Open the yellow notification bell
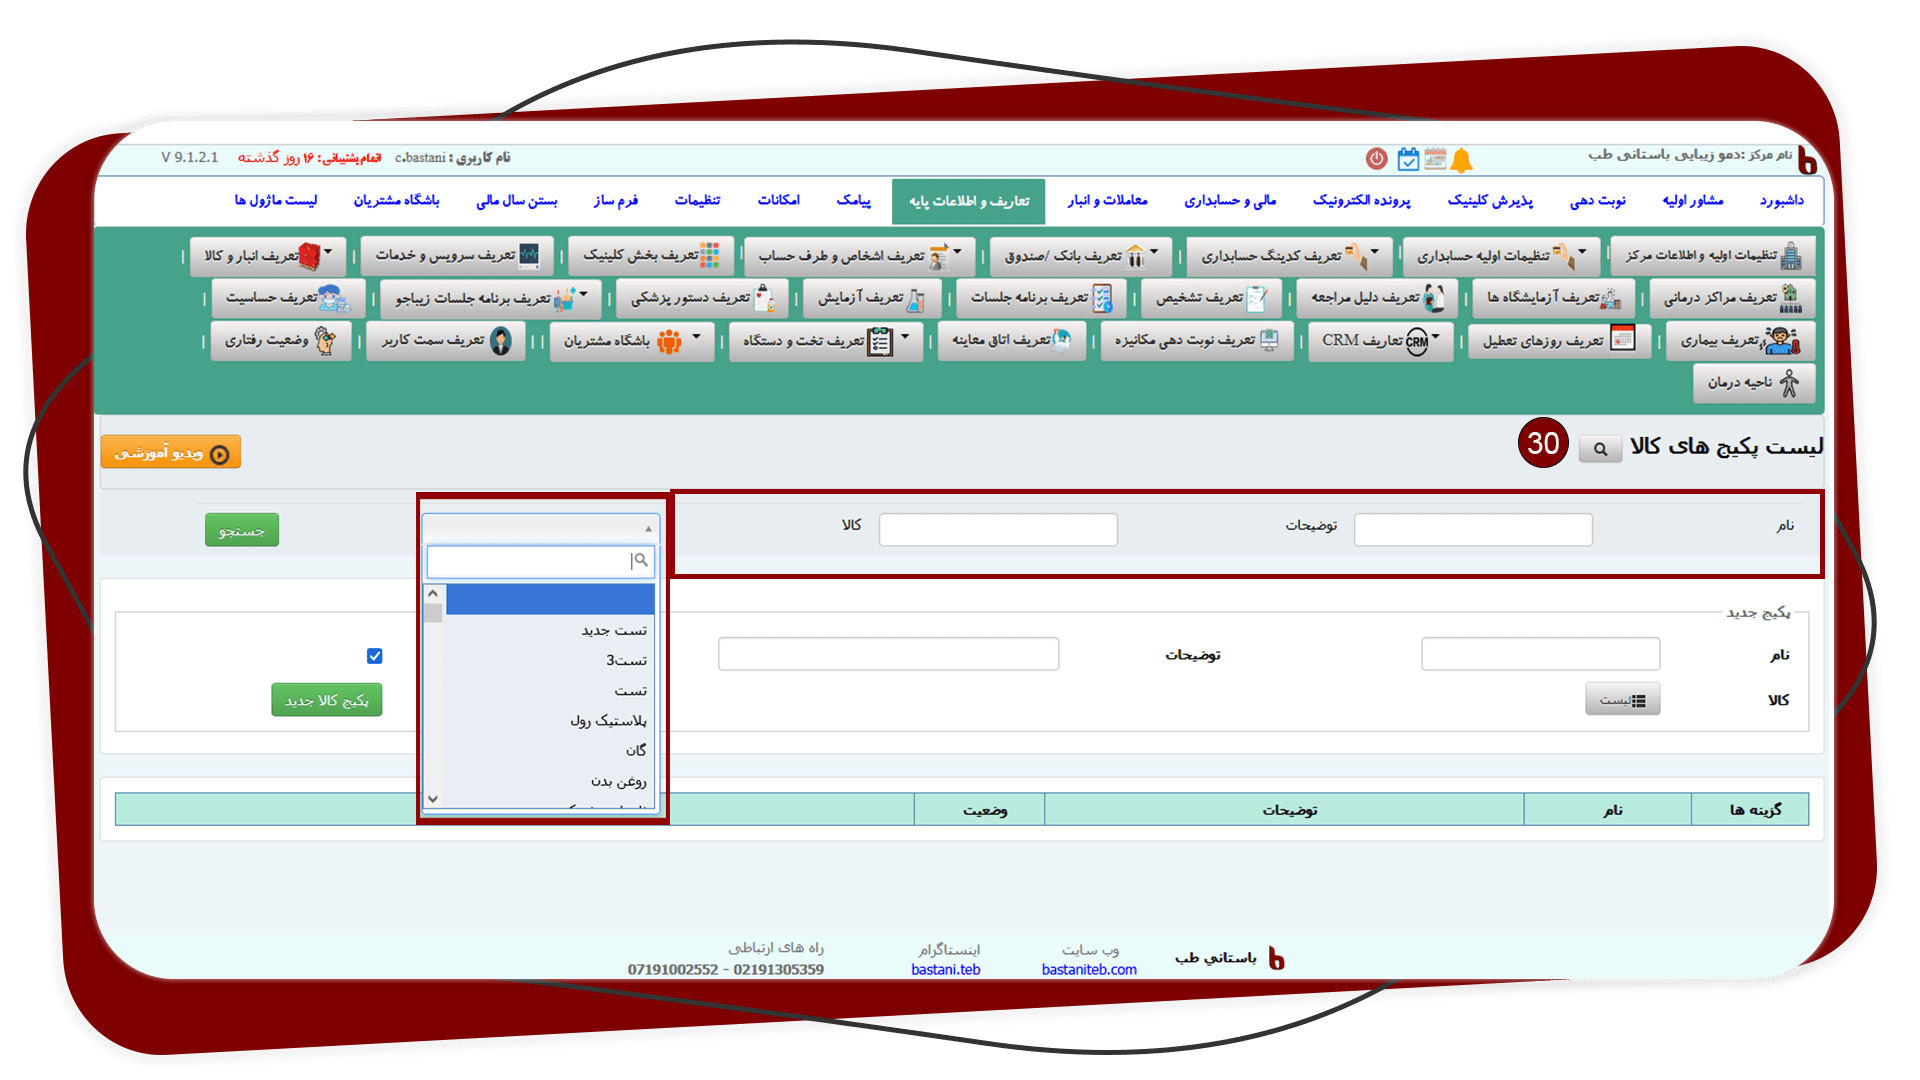1920x1080 pixels. point(1462,159)
